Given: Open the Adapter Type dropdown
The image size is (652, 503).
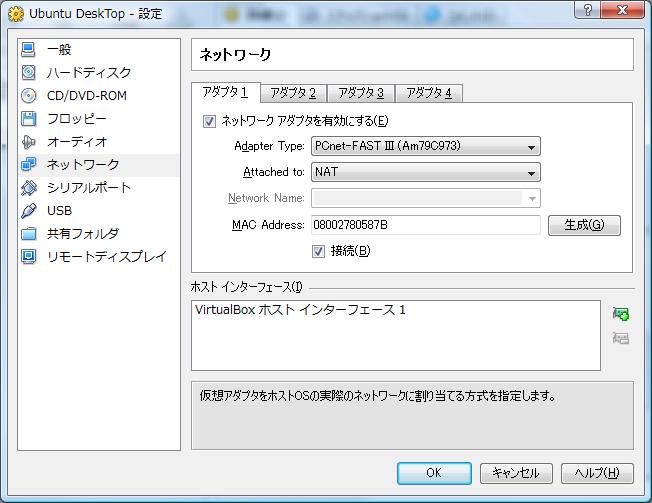Looking at the screenshot, I should [x=426, y=146].
